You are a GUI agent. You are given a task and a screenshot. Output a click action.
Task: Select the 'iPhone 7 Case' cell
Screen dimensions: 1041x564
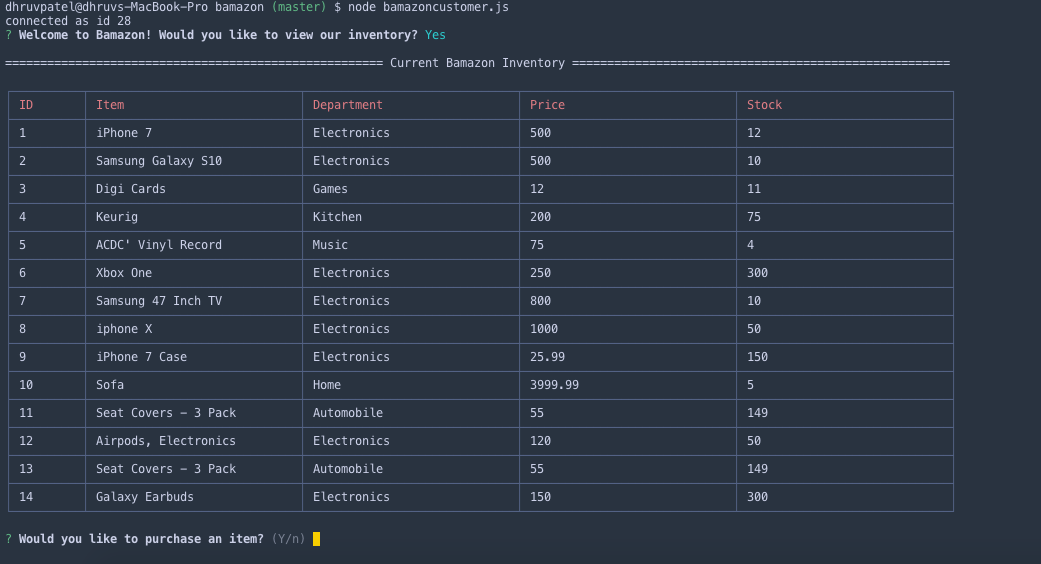pos(141,357)
